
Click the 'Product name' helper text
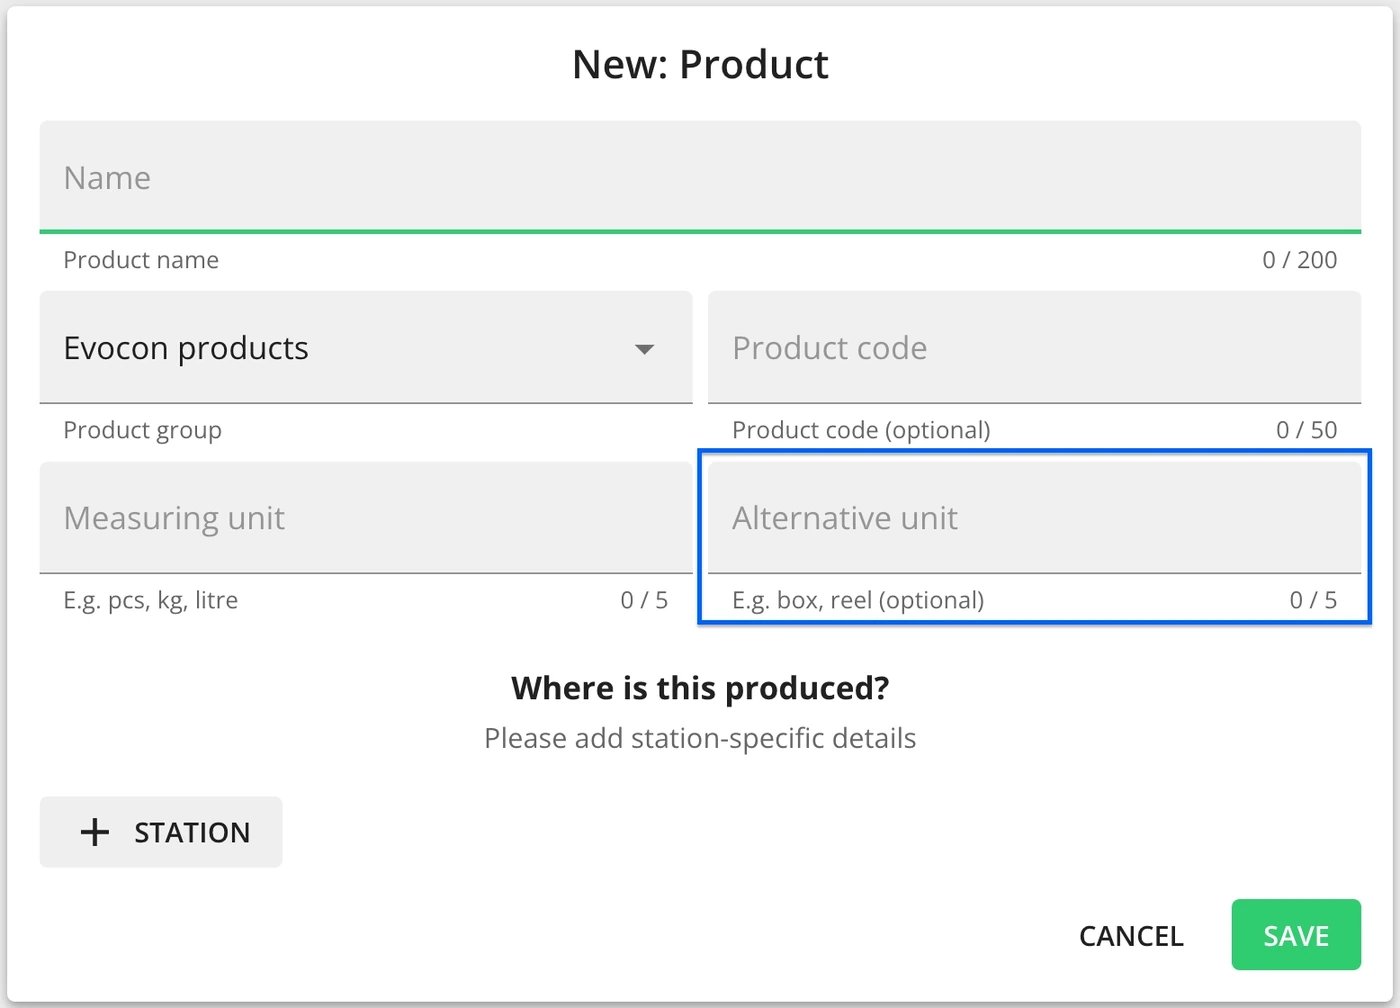(x=141, y=260)
